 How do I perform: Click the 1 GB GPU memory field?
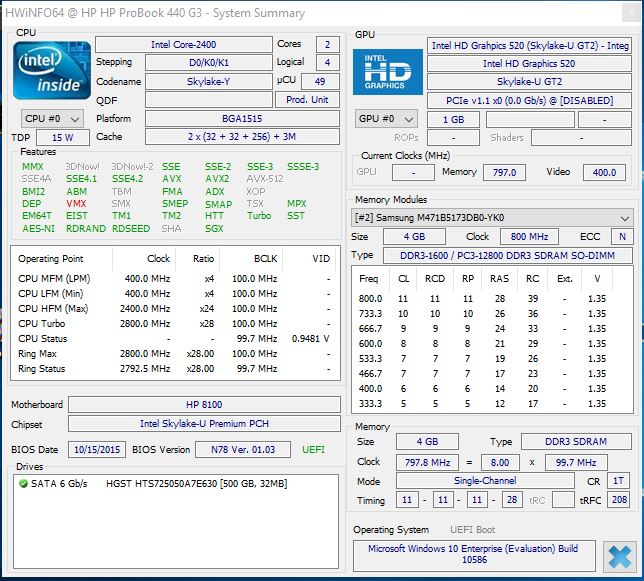tap(453, 119)
